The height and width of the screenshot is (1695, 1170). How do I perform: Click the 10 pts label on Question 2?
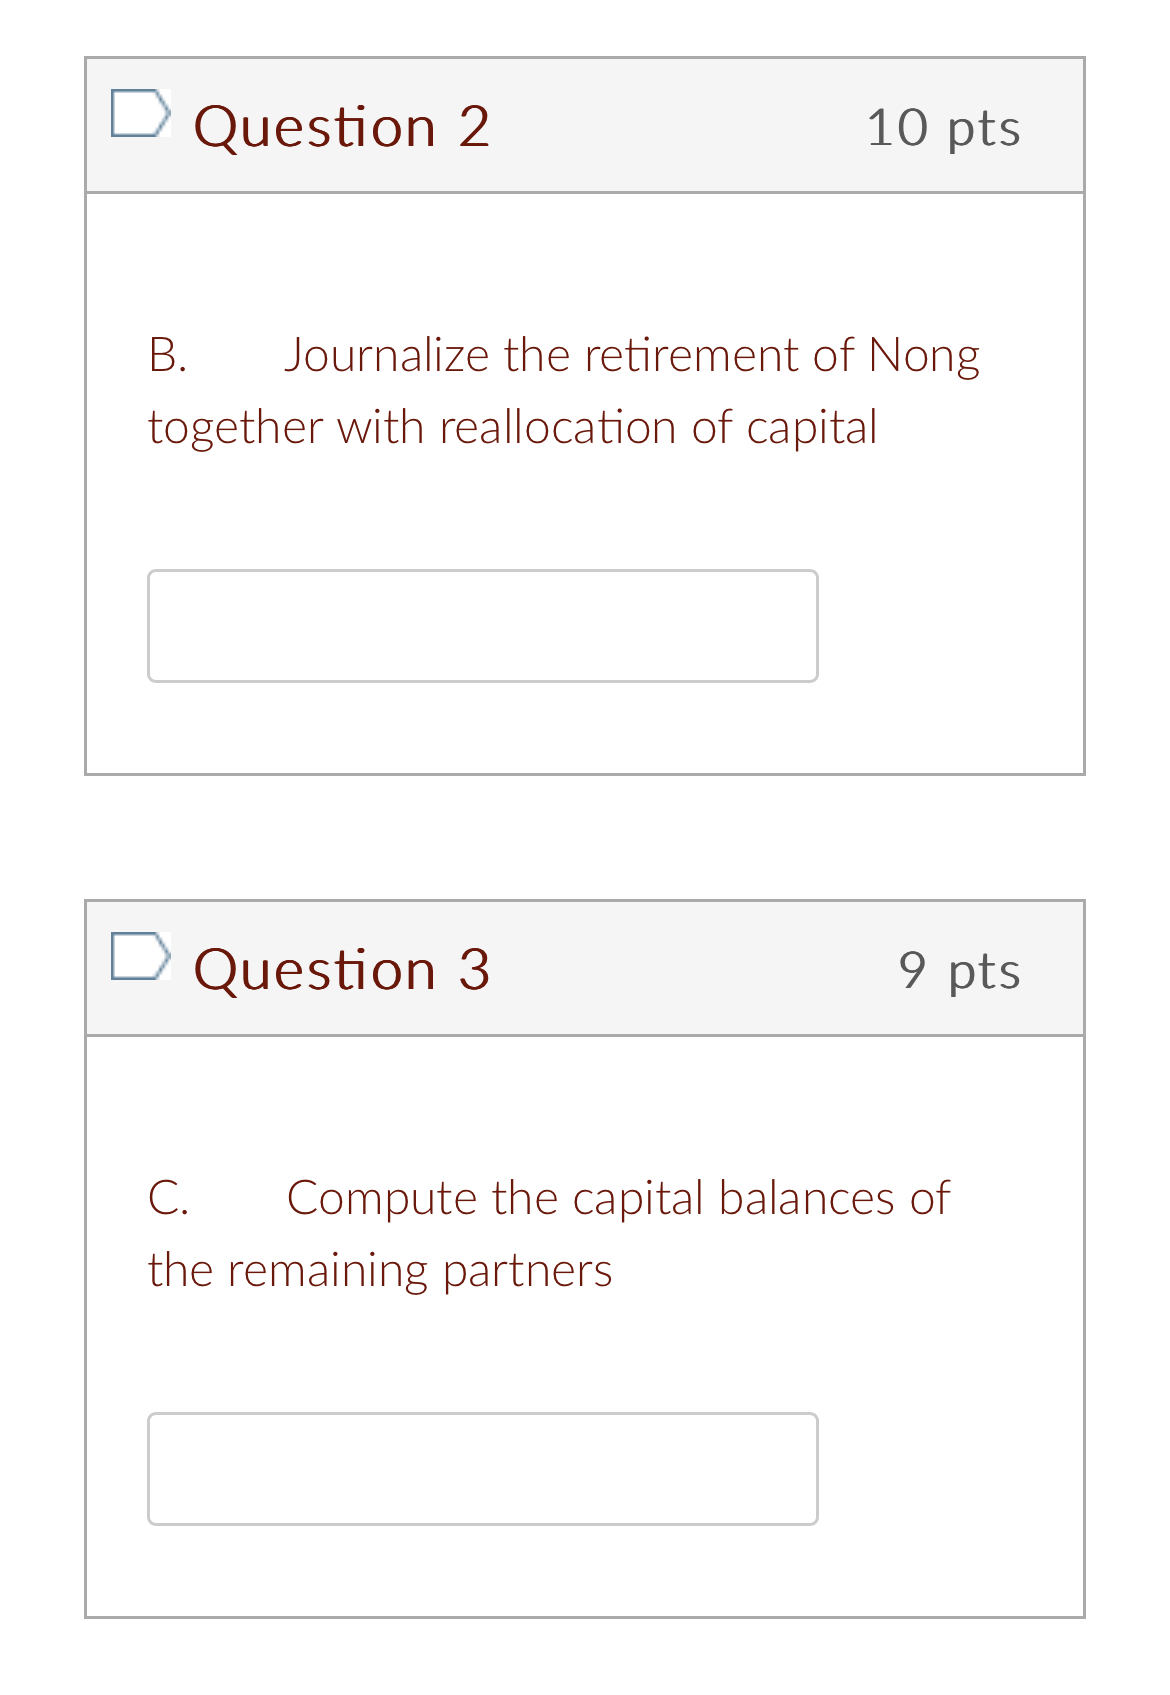944,125
